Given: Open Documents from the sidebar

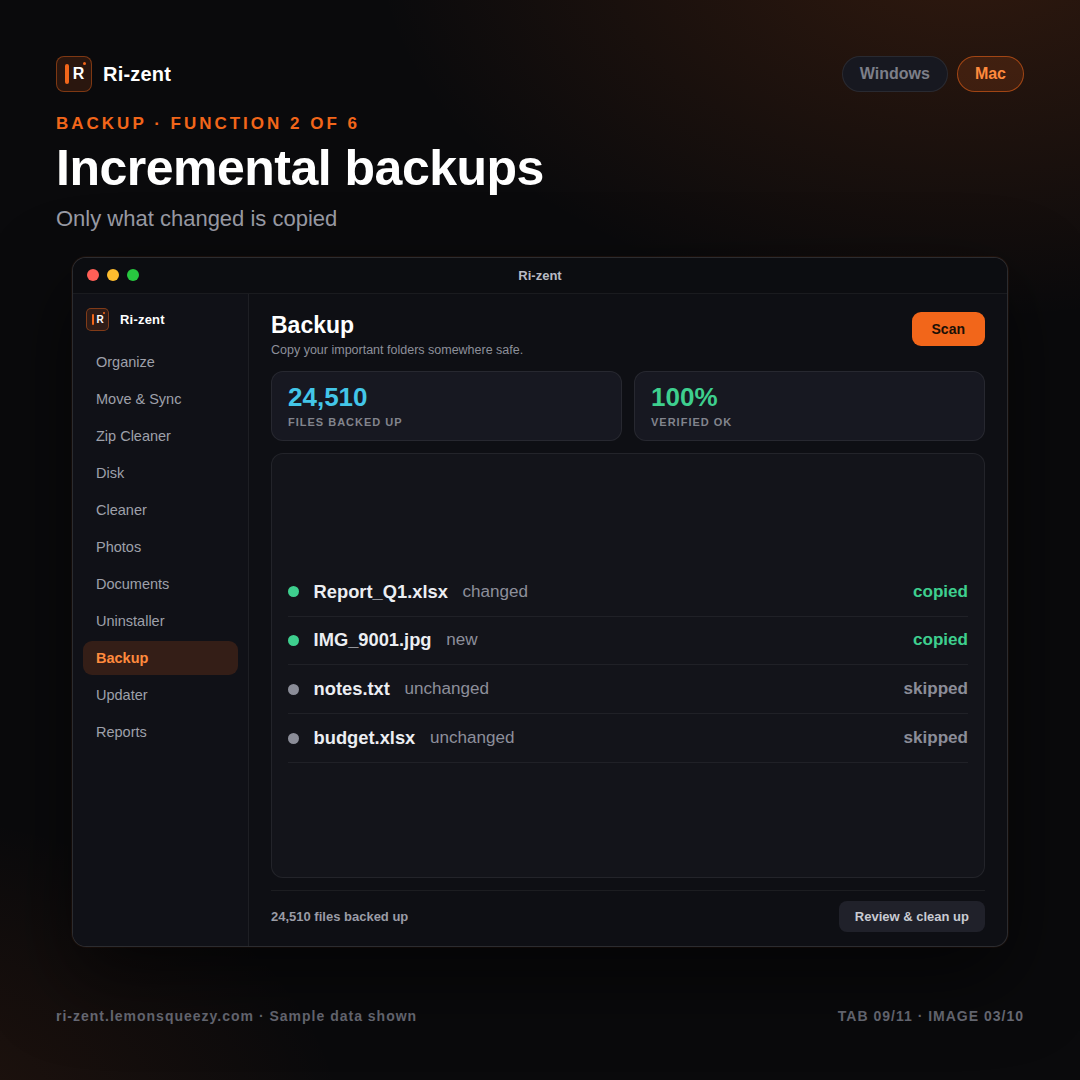Looking at the screenshot, I should pyautogui.click(x=160, y=584).
